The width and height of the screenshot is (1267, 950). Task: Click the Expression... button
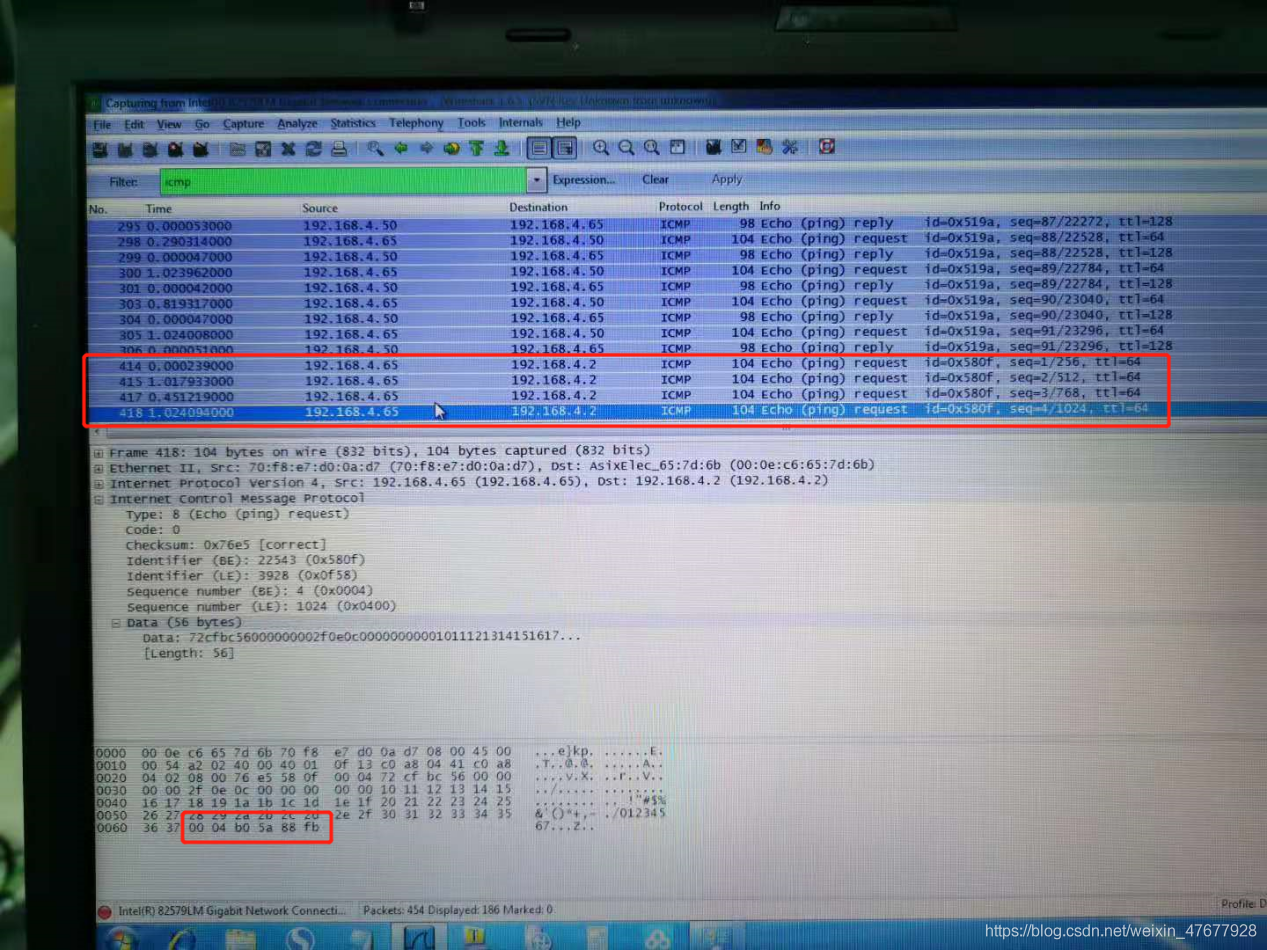click(582, 180)
